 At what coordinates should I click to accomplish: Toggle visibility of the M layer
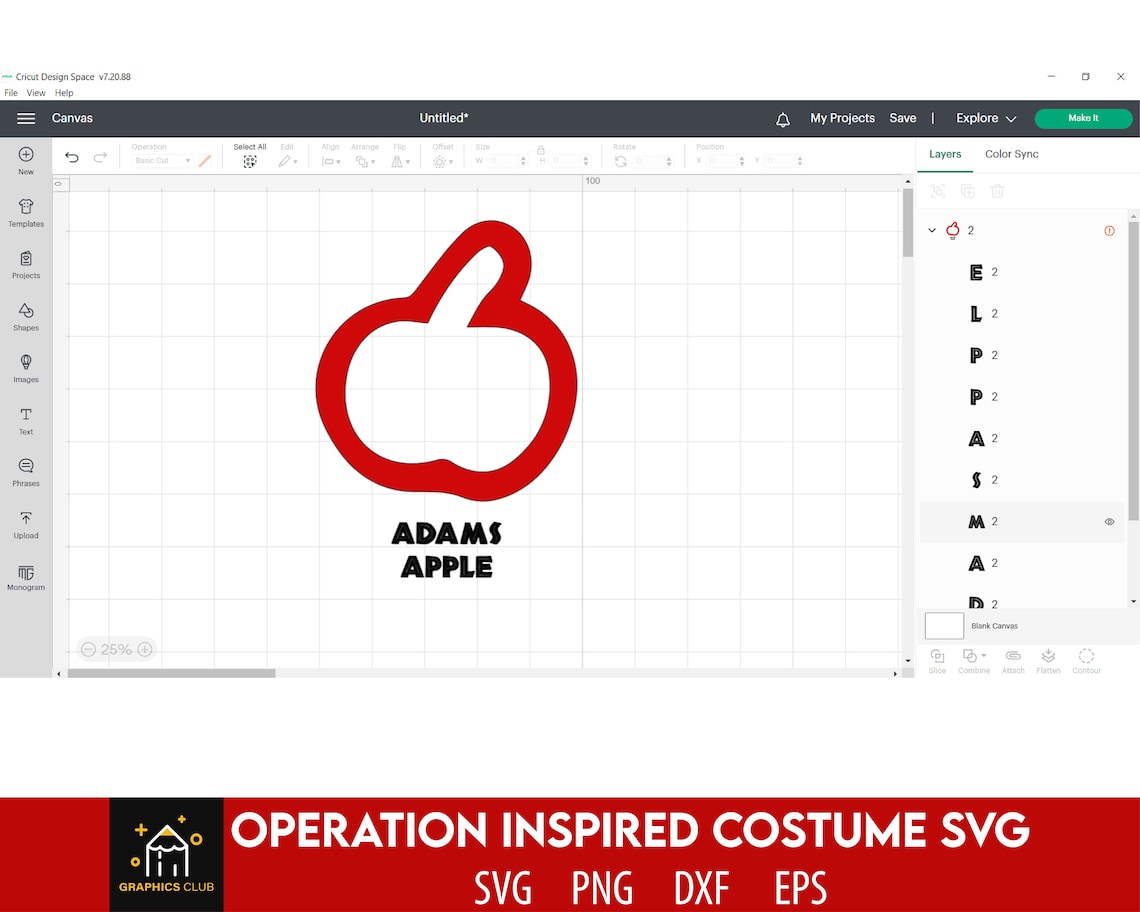[1109, 521]
